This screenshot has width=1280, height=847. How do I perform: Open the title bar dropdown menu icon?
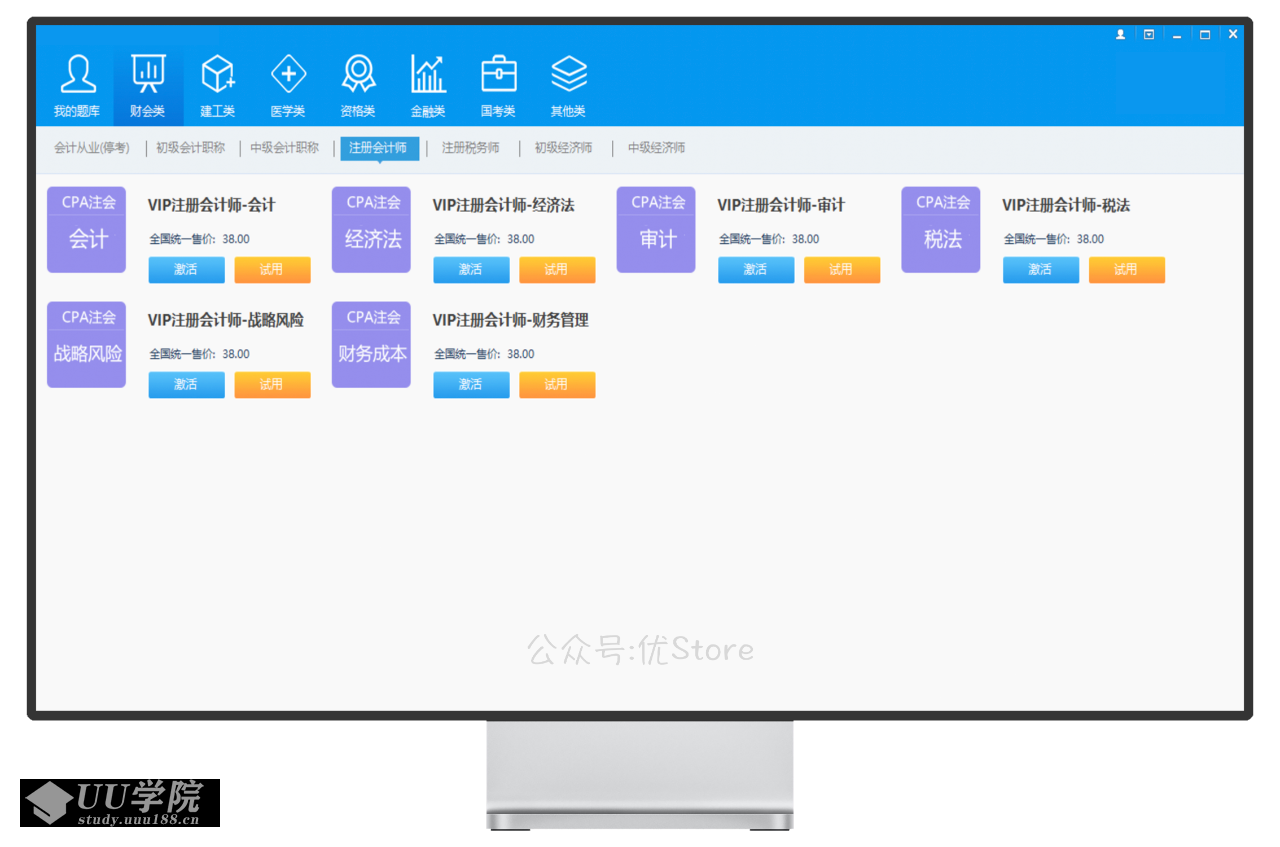1149,34
